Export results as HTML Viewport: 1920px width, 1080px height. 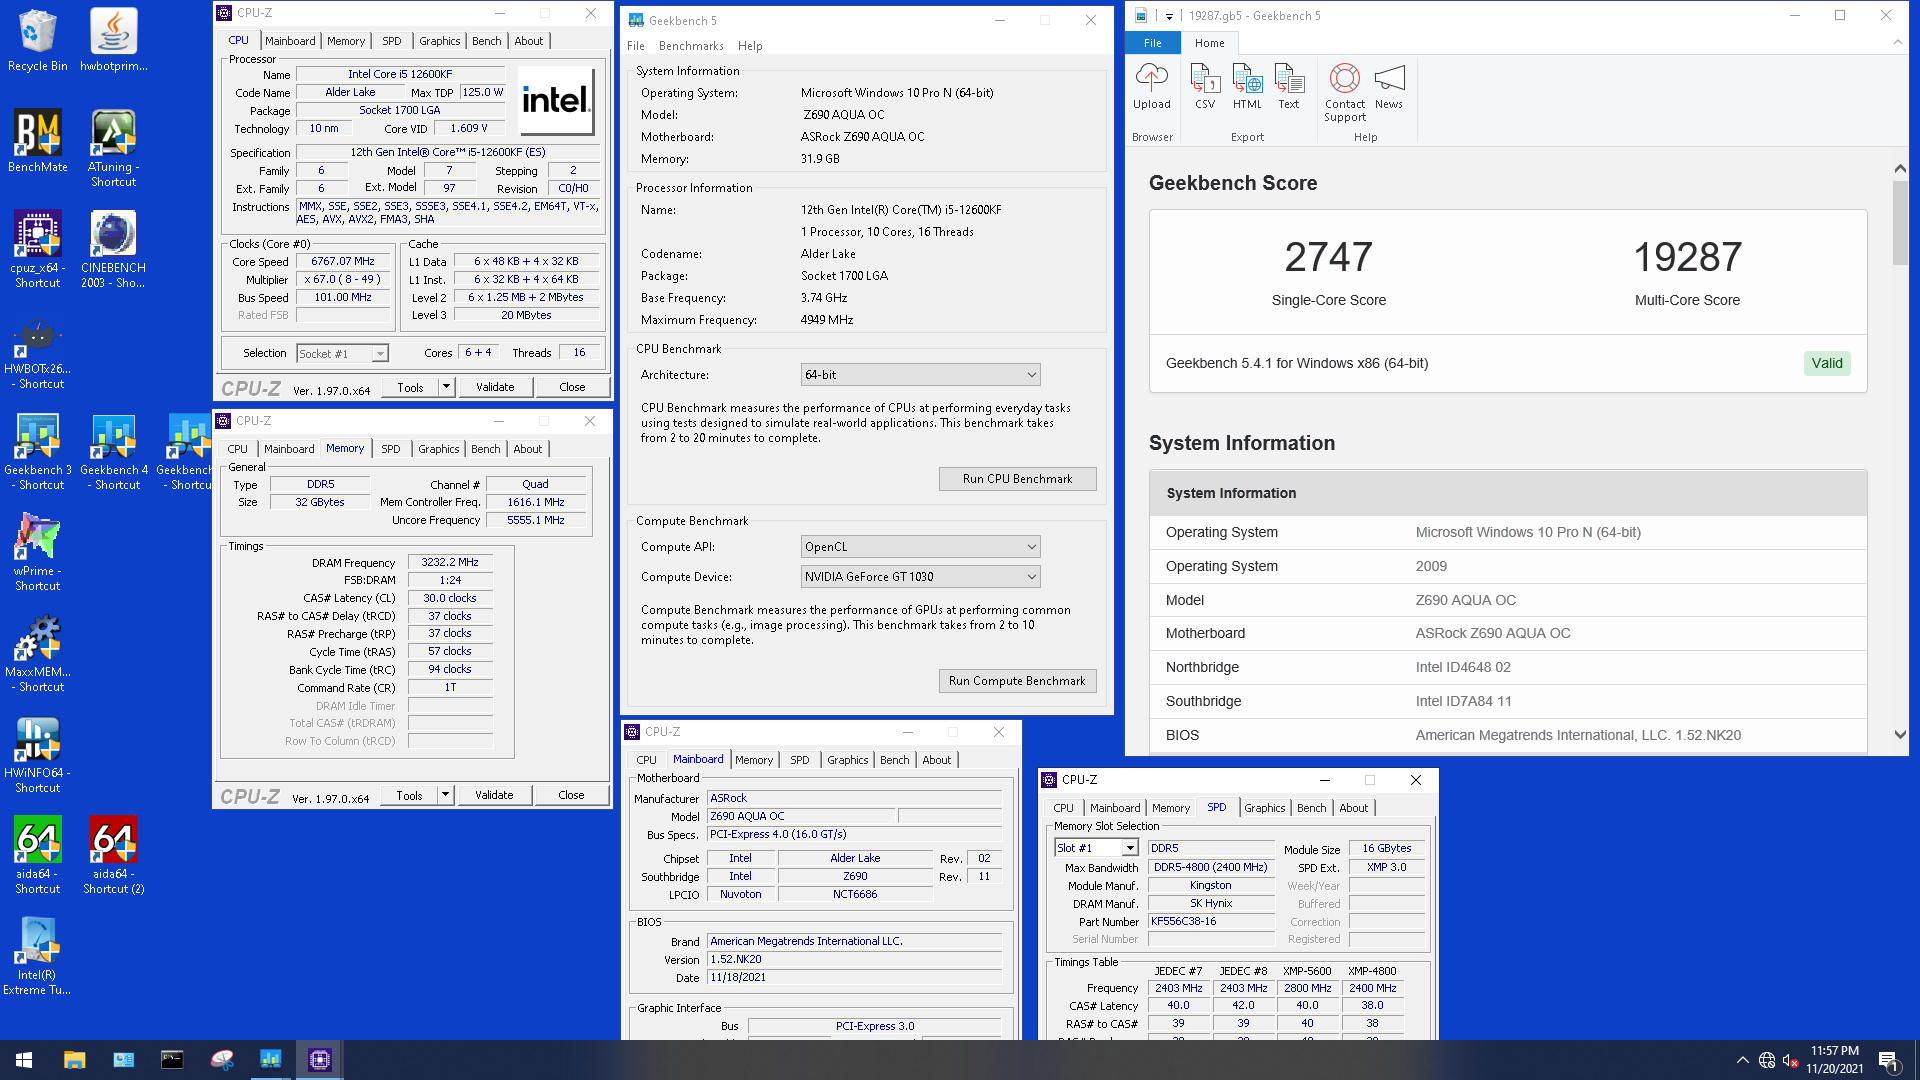1247,86
